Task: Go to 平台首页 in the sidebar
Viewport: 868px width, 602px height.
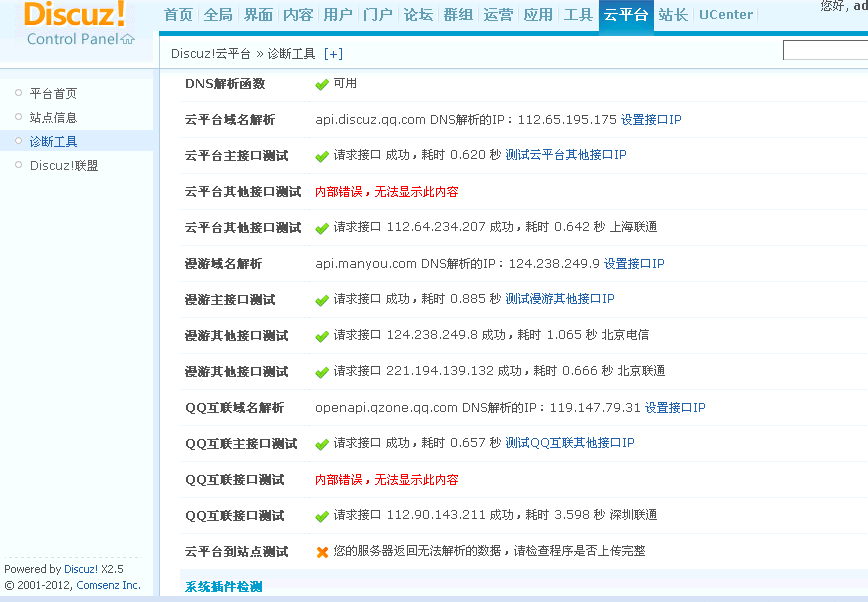Action: (53, 94)
